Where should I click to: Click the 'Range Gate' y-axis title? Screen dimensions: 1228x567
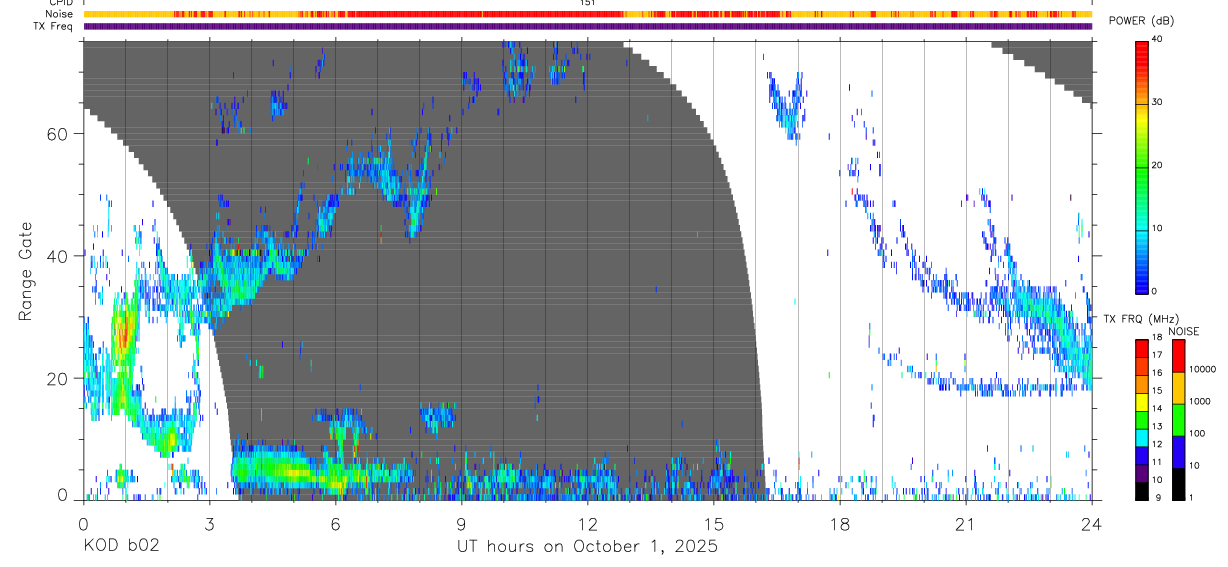[27, 271]
